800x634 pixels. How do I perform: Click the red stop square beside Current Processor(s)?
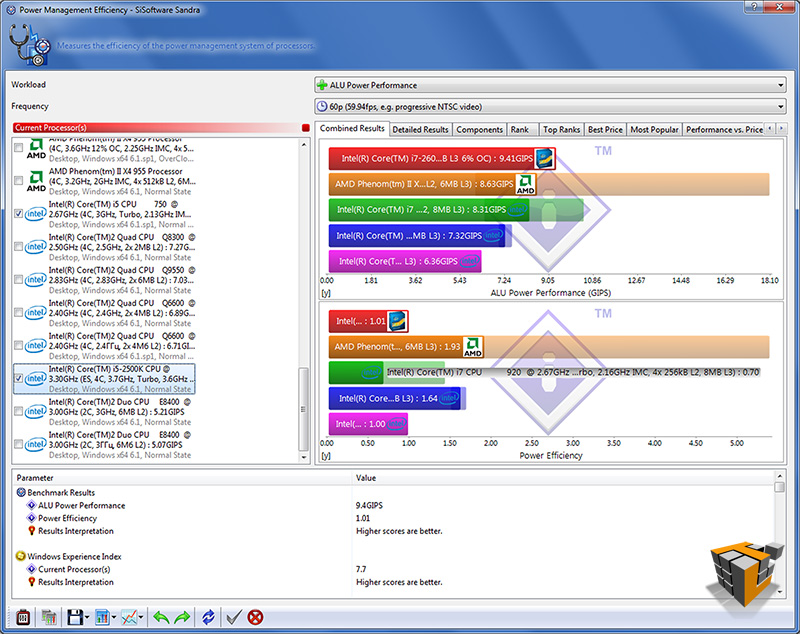306,128
